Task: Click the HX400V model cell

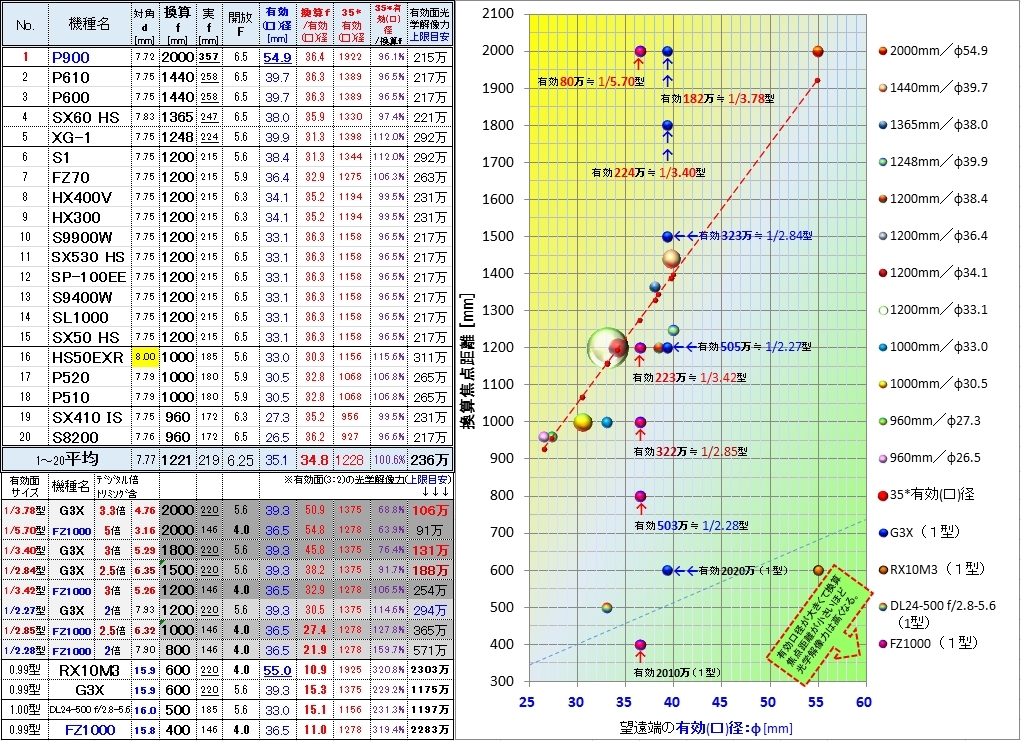Action: [89, 197]
